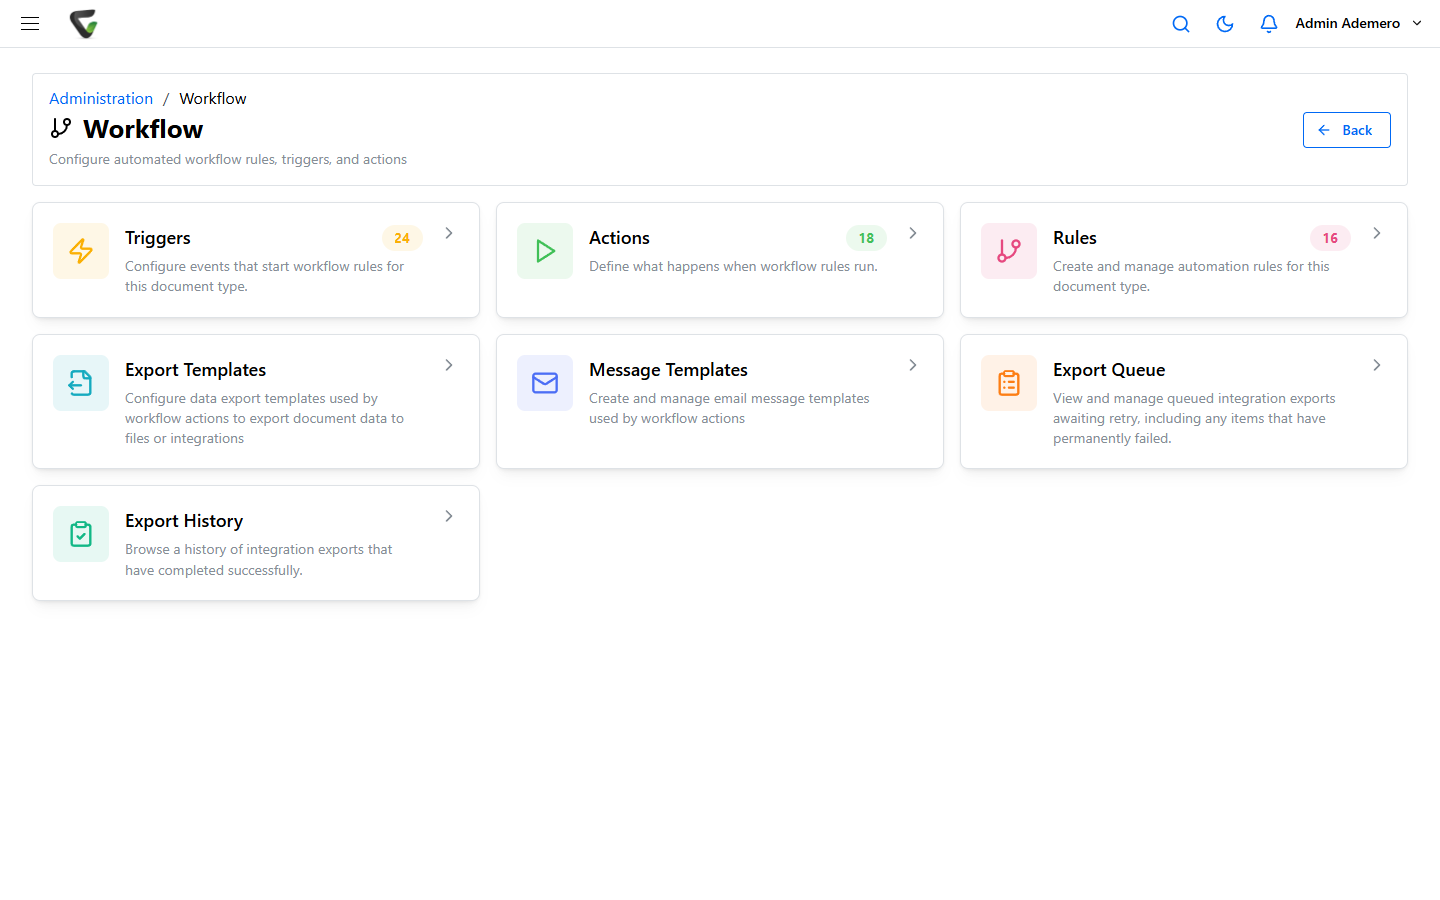Screen dimensions: 1440x900
Task: Open the Triggers card title
Action: [x=158, y=238]
